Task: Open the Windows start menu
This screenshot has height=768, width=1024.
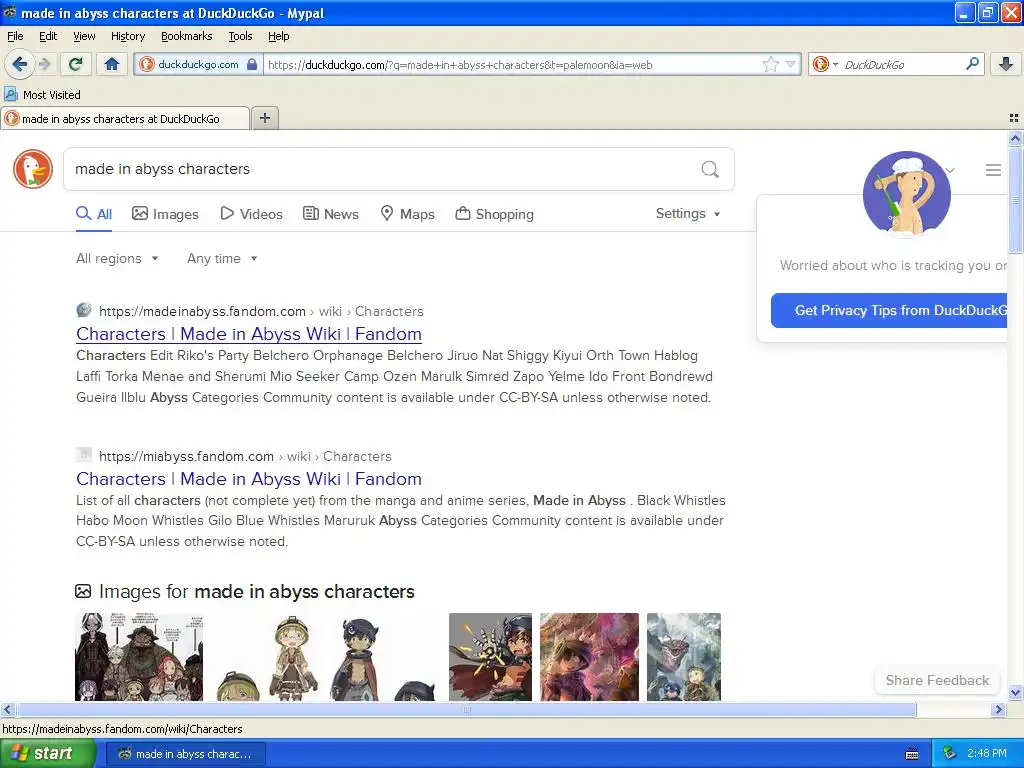Action: point(47,754)
